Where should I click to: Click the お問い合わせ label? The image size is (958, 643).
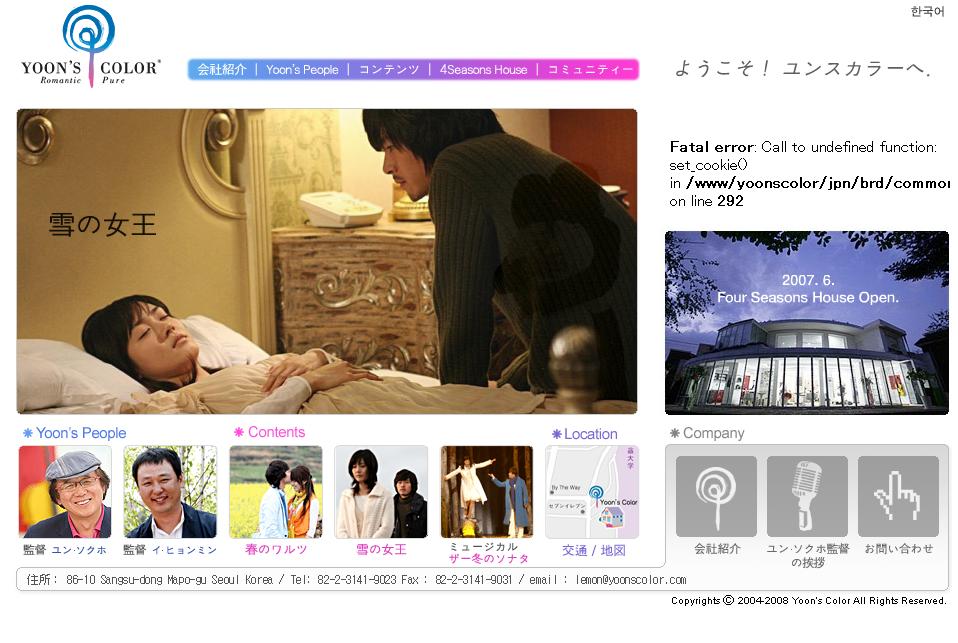(x=899, y=549)
